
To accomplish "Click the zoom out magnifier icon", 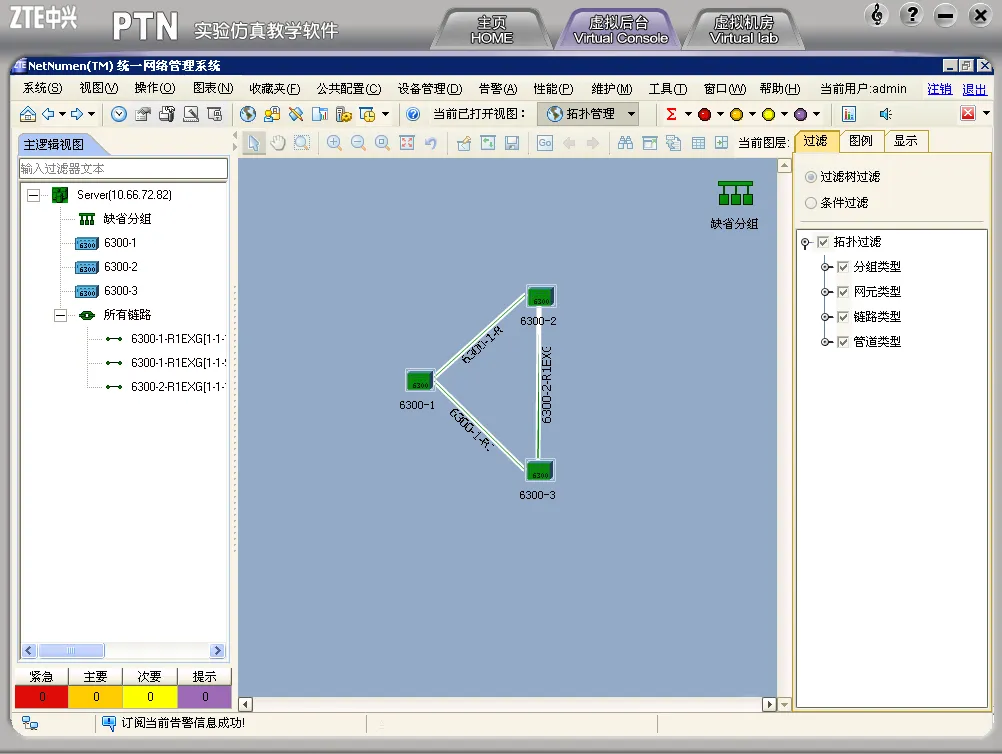I will tap(358, 142).
